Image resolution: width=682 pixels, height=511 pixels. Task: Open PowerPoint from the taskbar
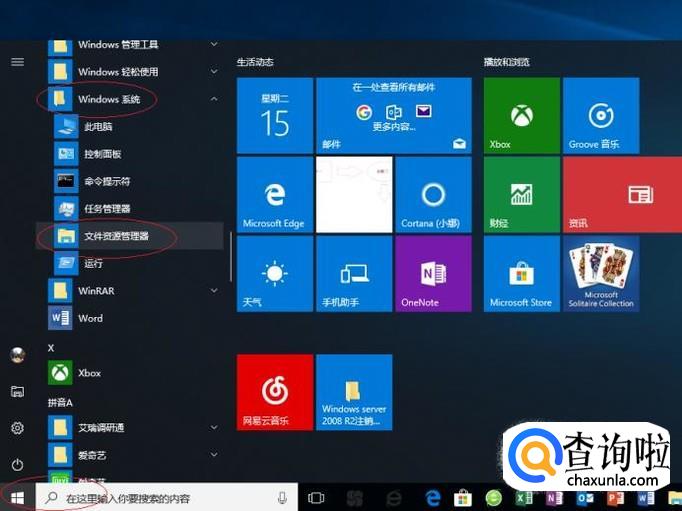615,498
